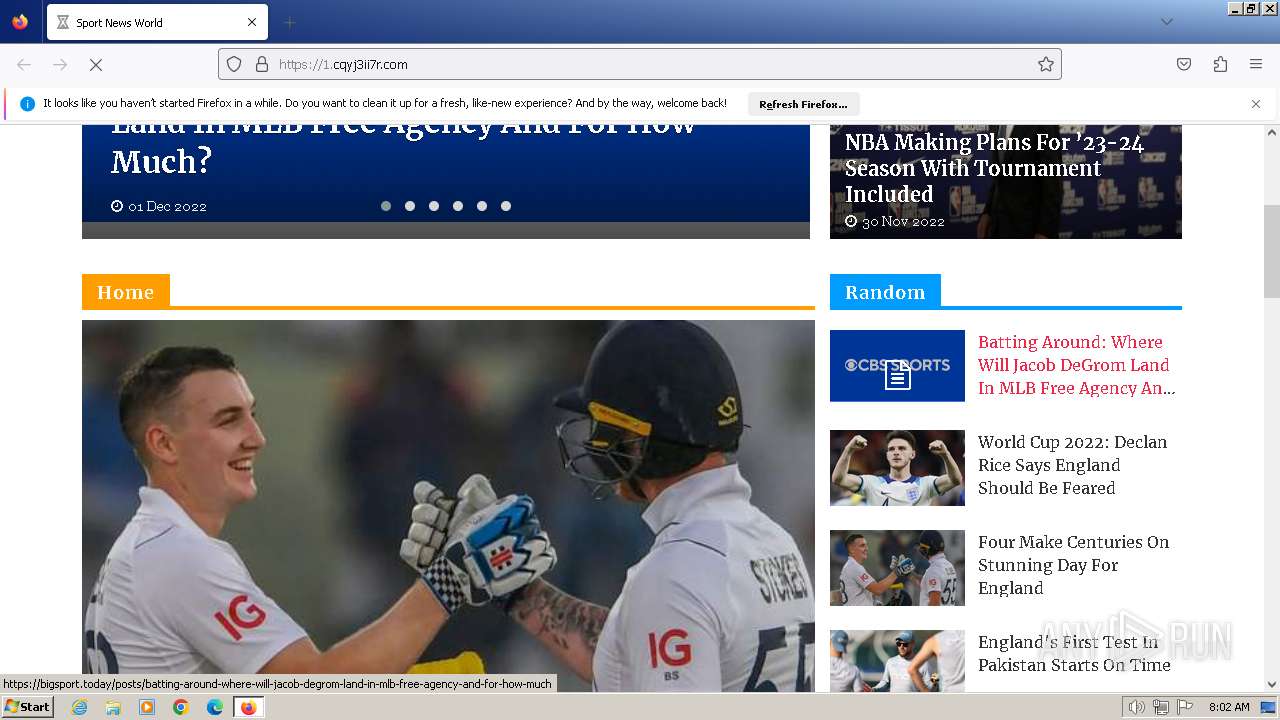Open the Extensions puzzle icon
The width and height of the screenshot is (1280, 720).
tap(1220, 64)
